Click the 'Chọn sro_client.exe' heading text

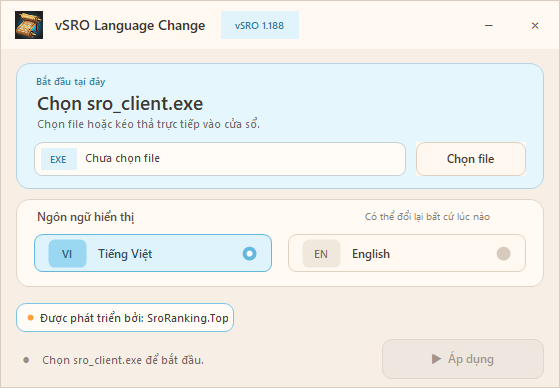click(x=120, y=104)
